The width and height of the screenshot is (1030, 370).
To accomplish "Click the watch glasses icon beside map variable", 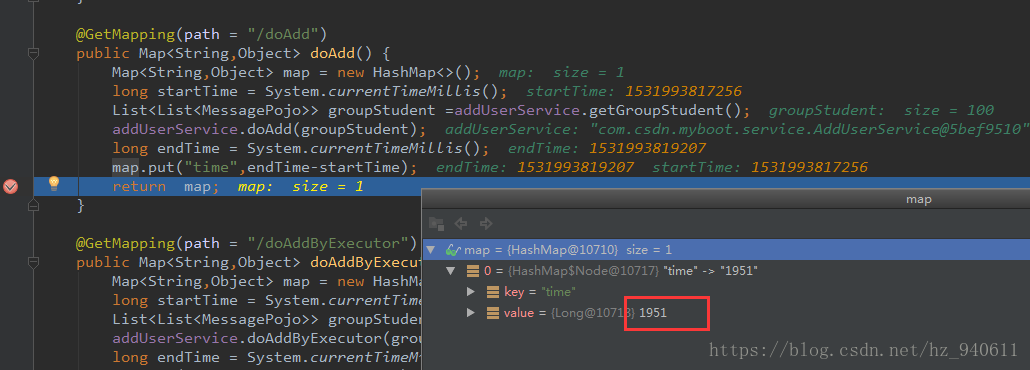I will 453,250.
